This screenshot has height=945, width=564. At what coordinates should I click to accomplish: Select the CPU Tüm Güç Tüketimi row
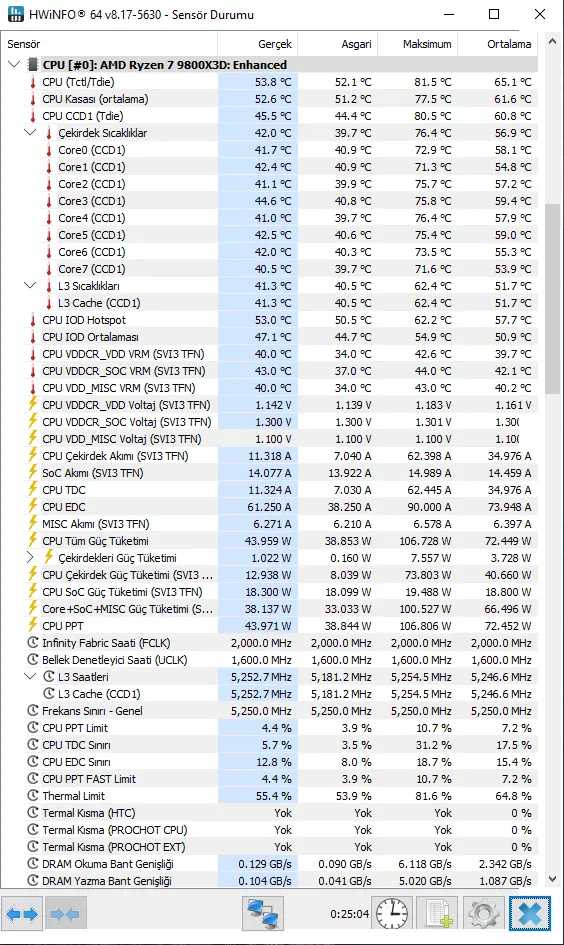pyautogui.click(x=269, y=541)
